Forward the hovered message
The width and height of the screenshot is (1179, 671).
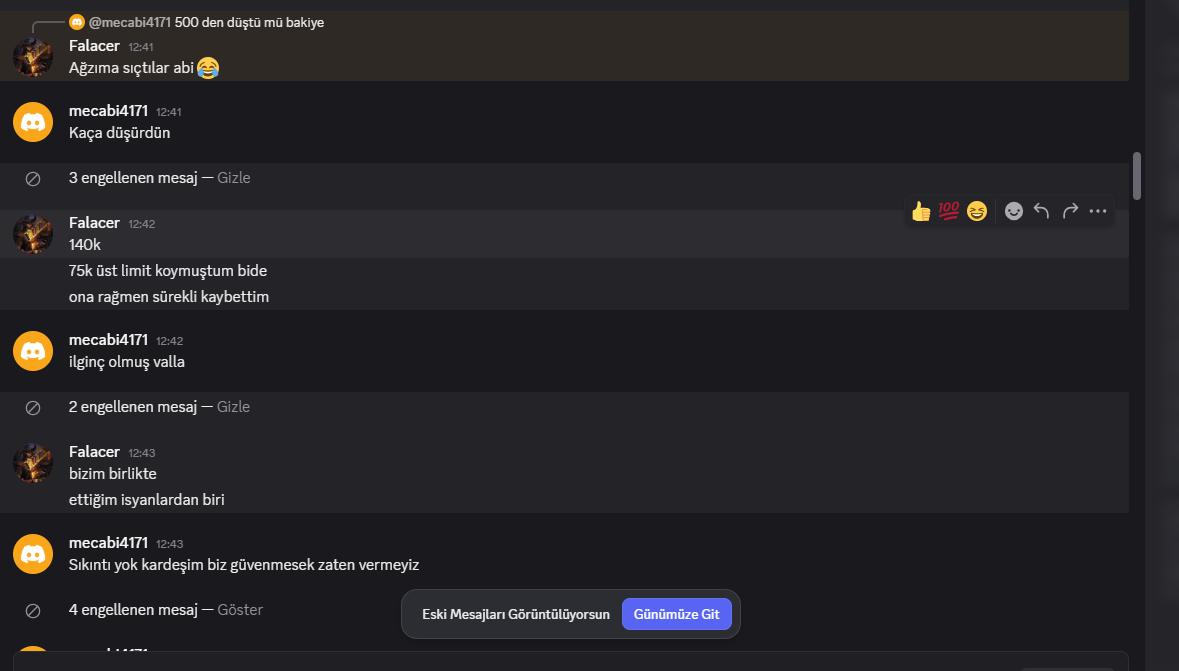[1070, 211]
